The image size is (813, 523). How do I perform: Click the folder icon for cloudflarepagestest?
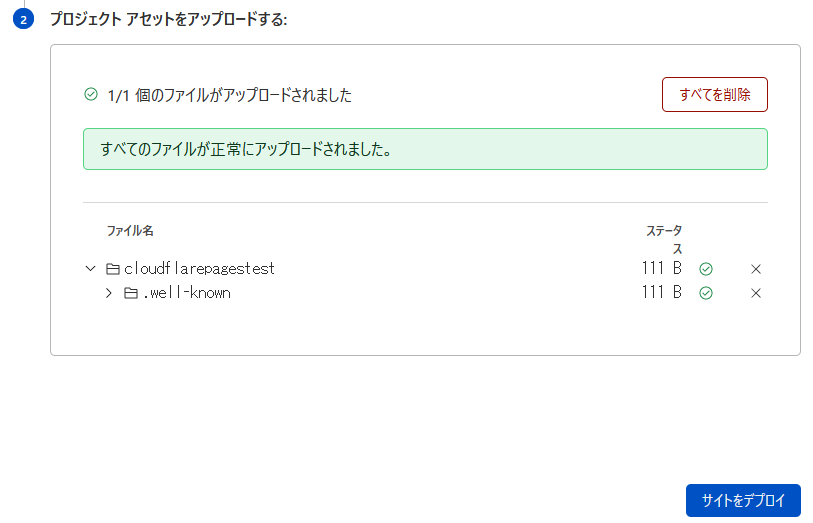click(x=113, y=269)
